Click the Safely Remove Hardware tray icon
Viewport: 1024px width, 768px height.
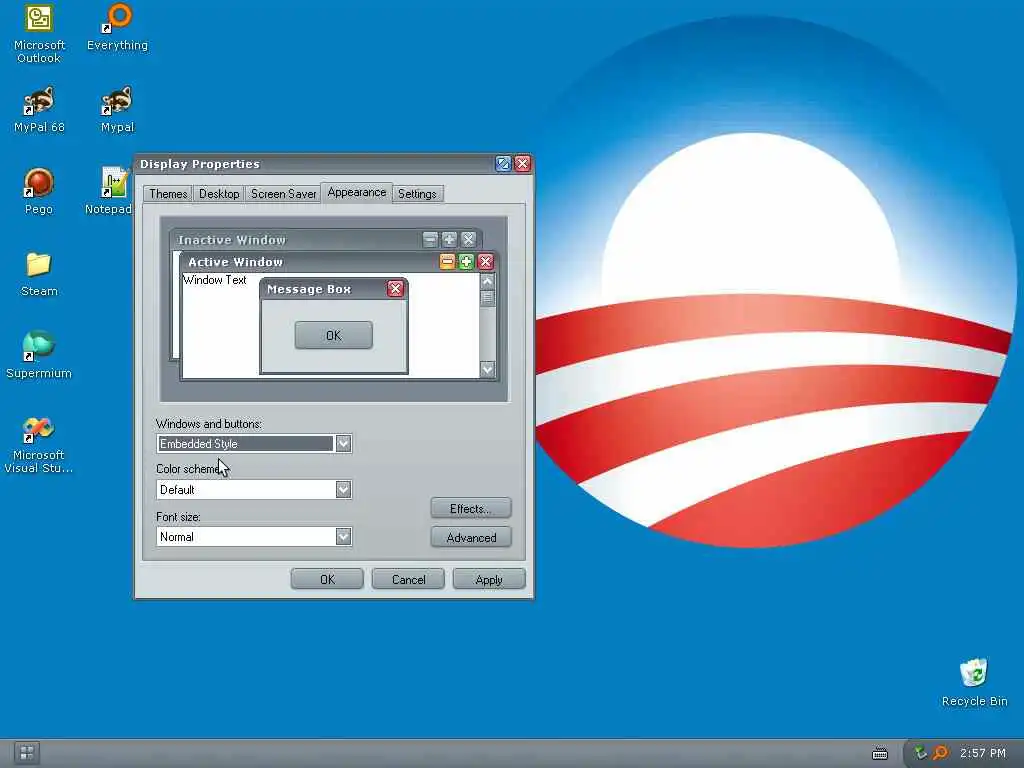[x=920, y=753]
